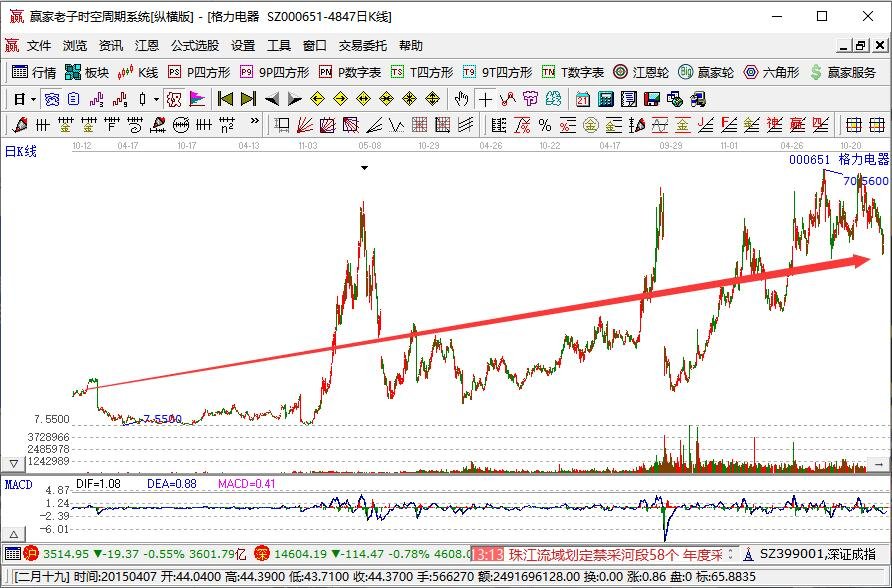Open the 帮助 menu
Image resolution: width=892 pixels, height=588 pixels.
point(411,45)
